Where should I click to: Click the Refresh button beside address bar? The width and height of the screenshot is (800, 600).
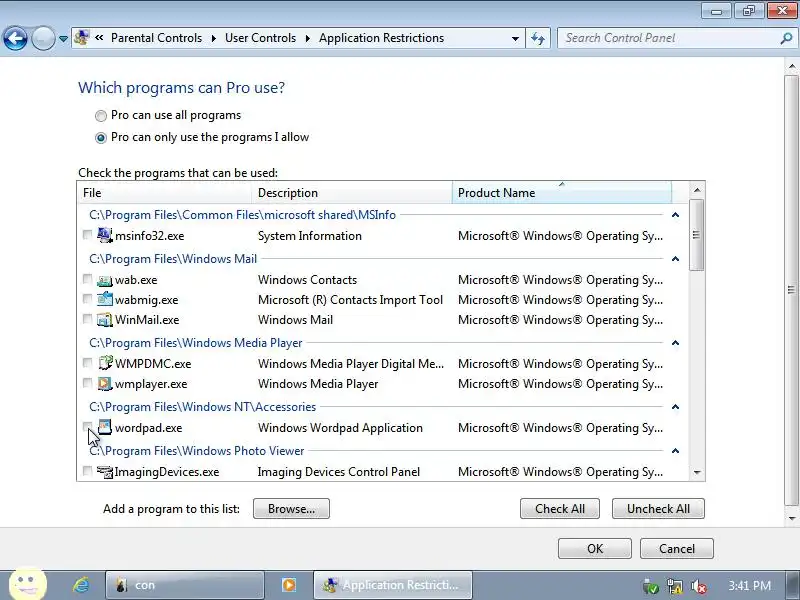538,38
